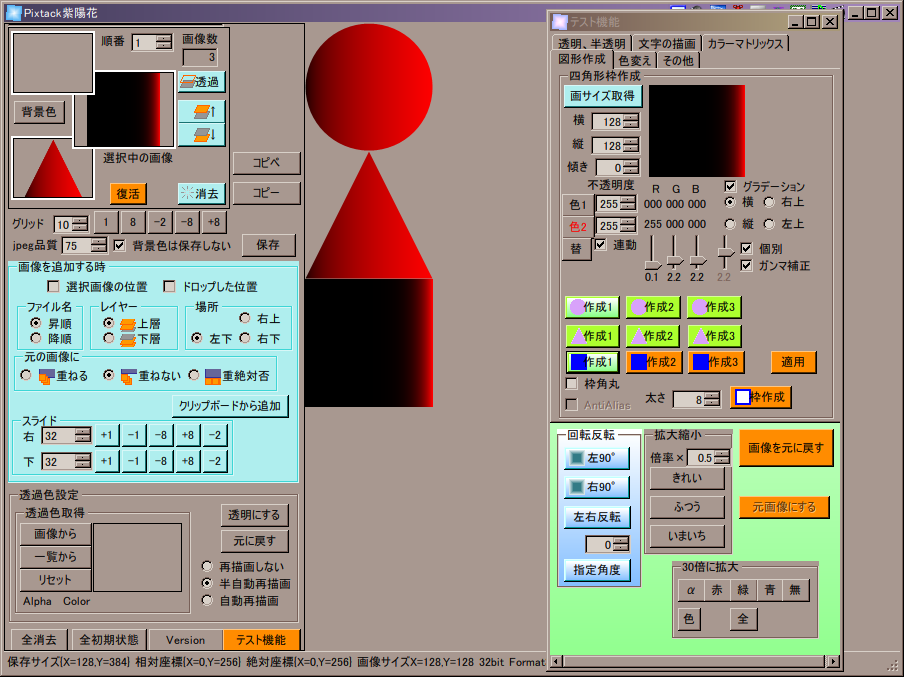
Task: Switch to 文字の描画 tab
Action: pos(667,44)
